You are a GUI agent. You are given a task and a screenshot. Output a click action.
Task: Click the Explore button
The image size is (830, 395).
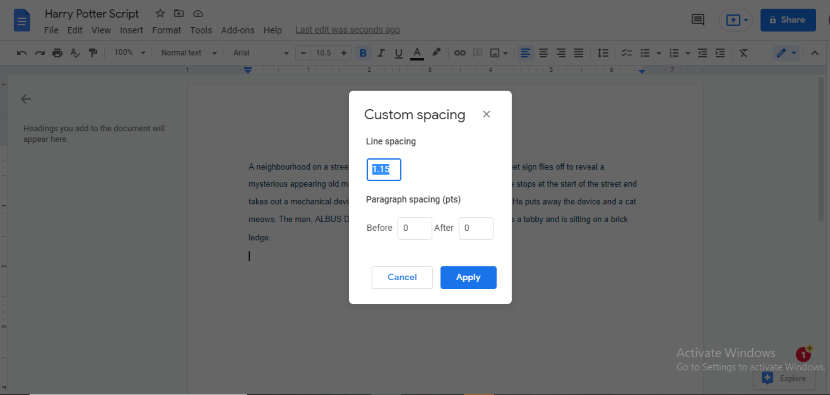tap(785, 378)
